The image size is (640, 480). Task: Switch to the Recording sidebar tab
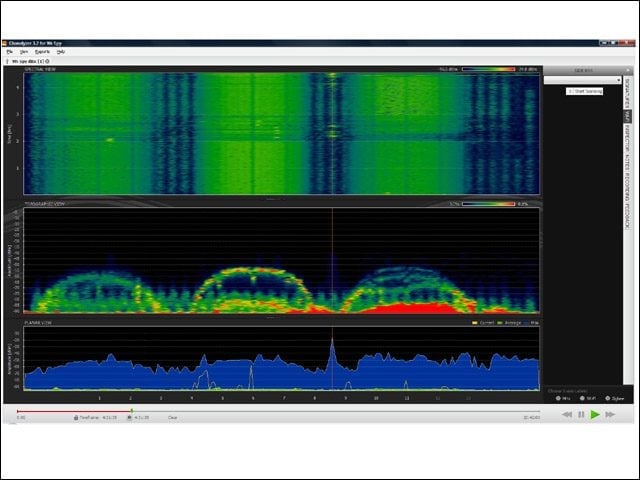[x=627, y=185]
